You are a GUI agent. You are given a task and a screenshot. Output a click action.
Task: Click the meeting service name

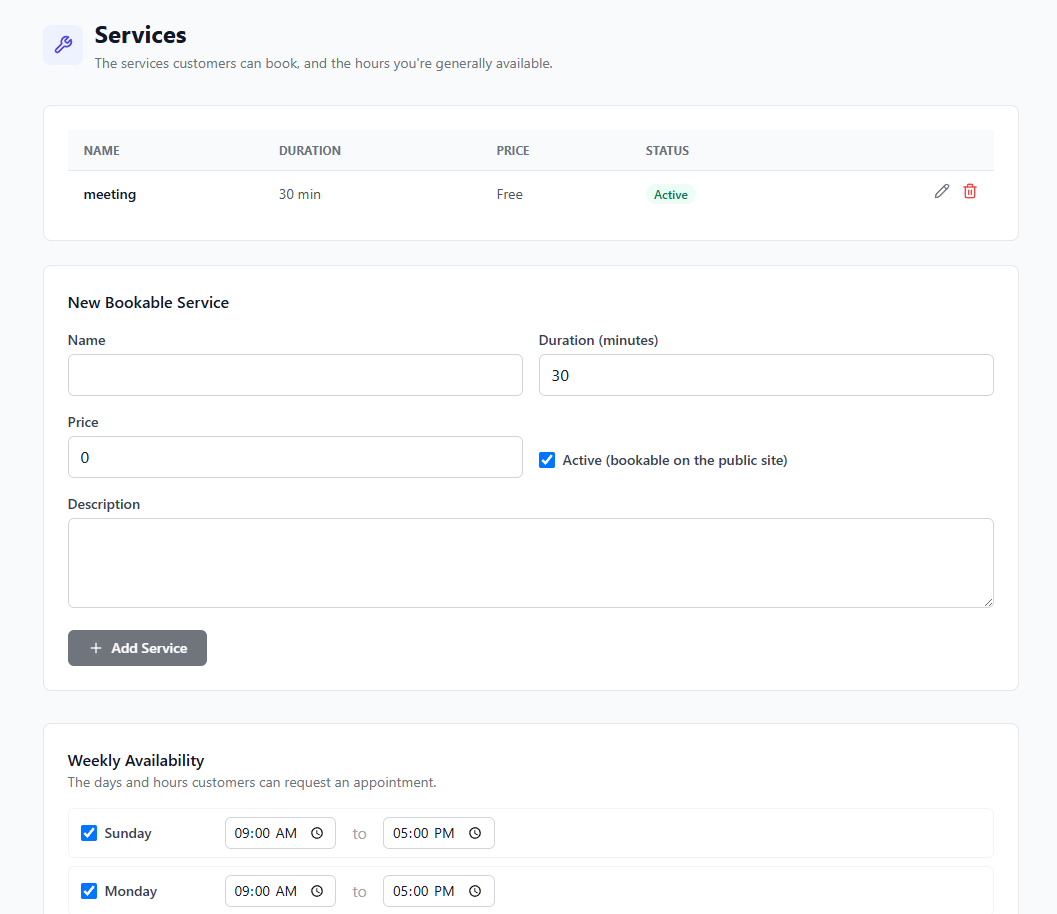pyautogui.click(x=110, y=194)
